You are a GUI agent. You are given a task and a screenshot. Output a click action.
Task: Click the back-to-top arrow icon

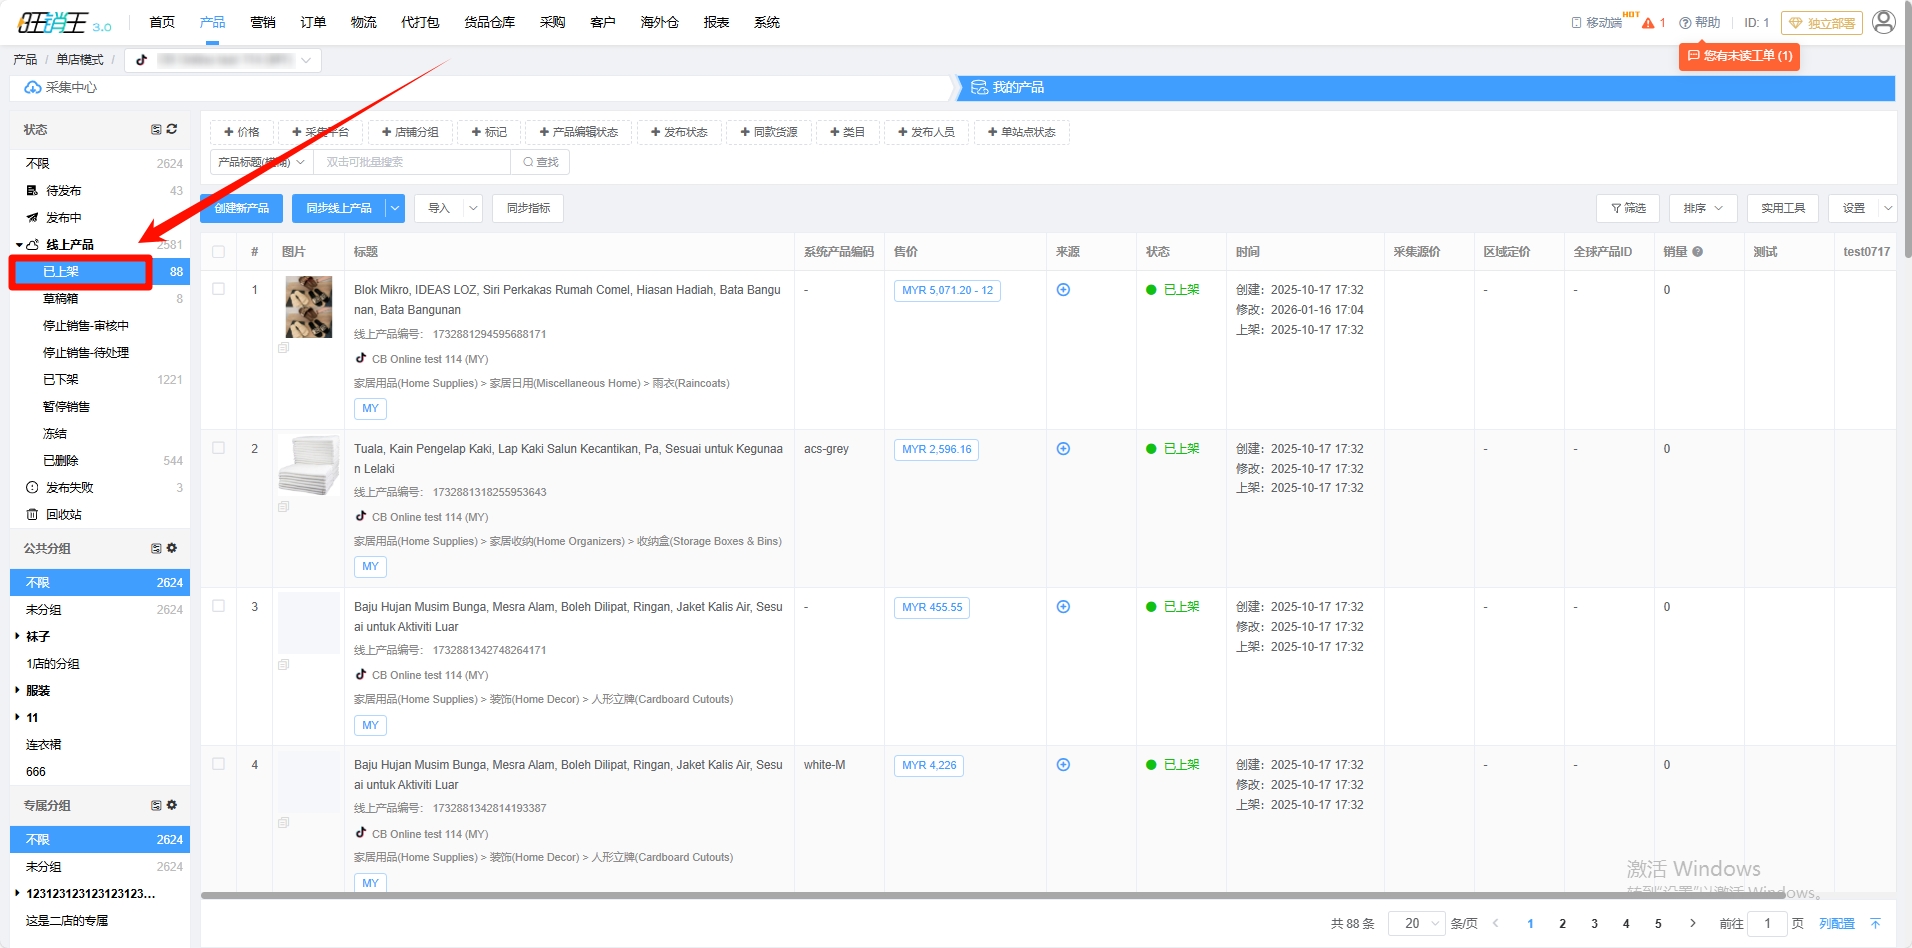(1875, 923)
